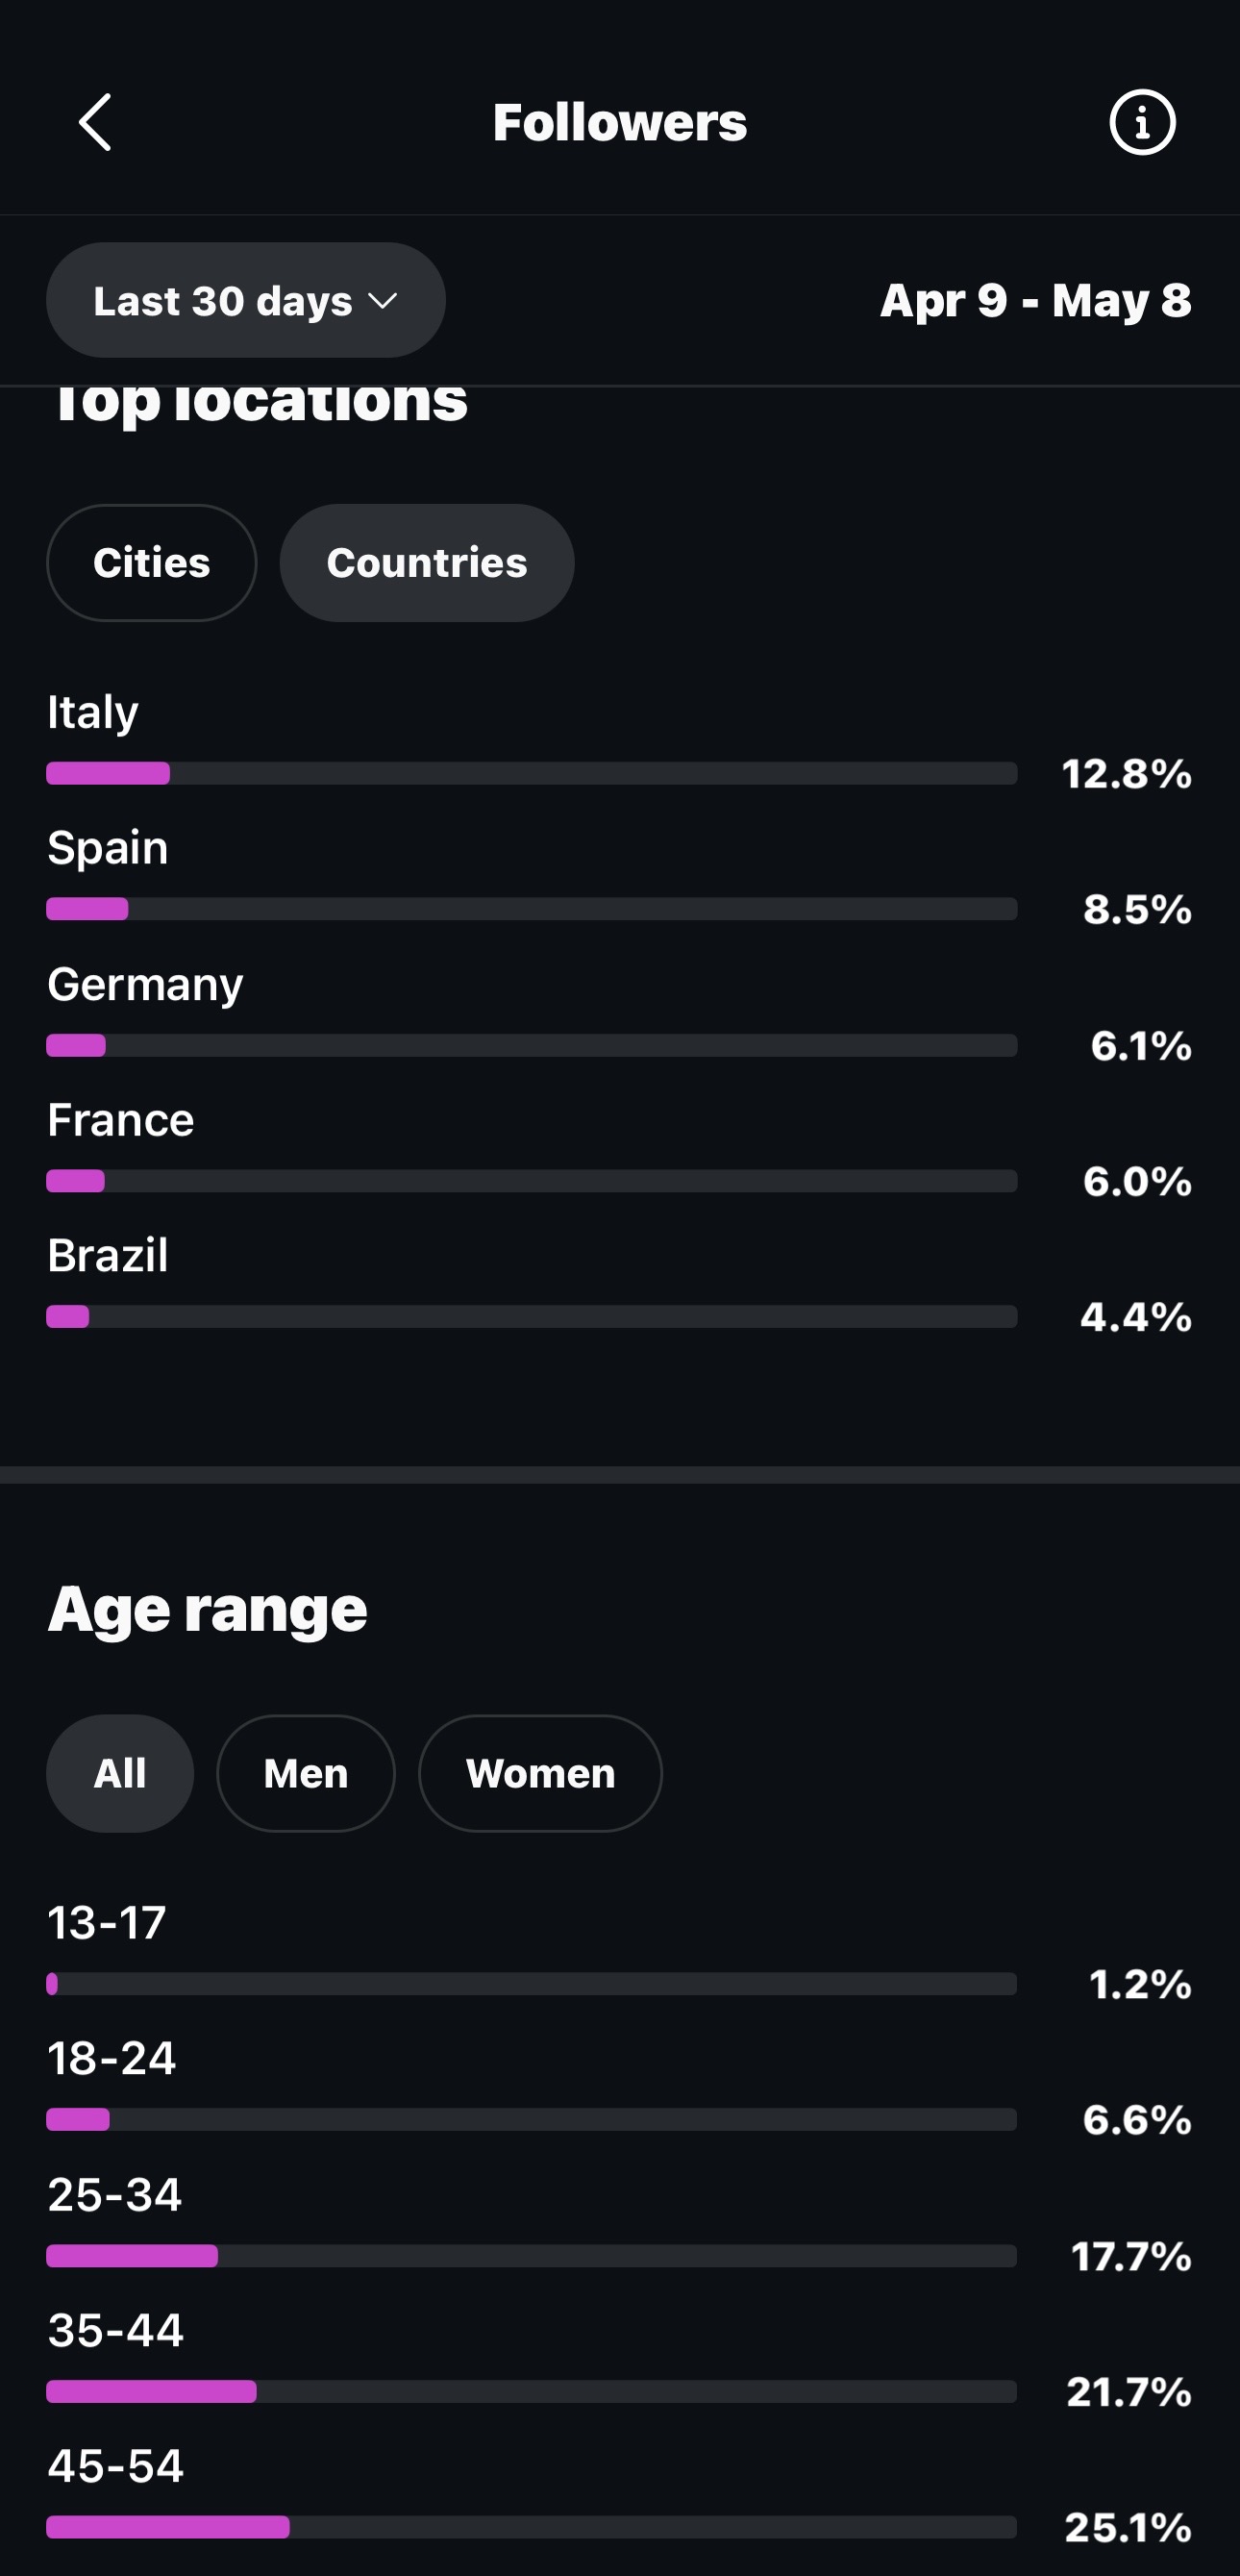This screenshot has width=1240, height=2576.
Task: Tap the Apr 9 - May 8 date range
Action: pos(1036,301)
